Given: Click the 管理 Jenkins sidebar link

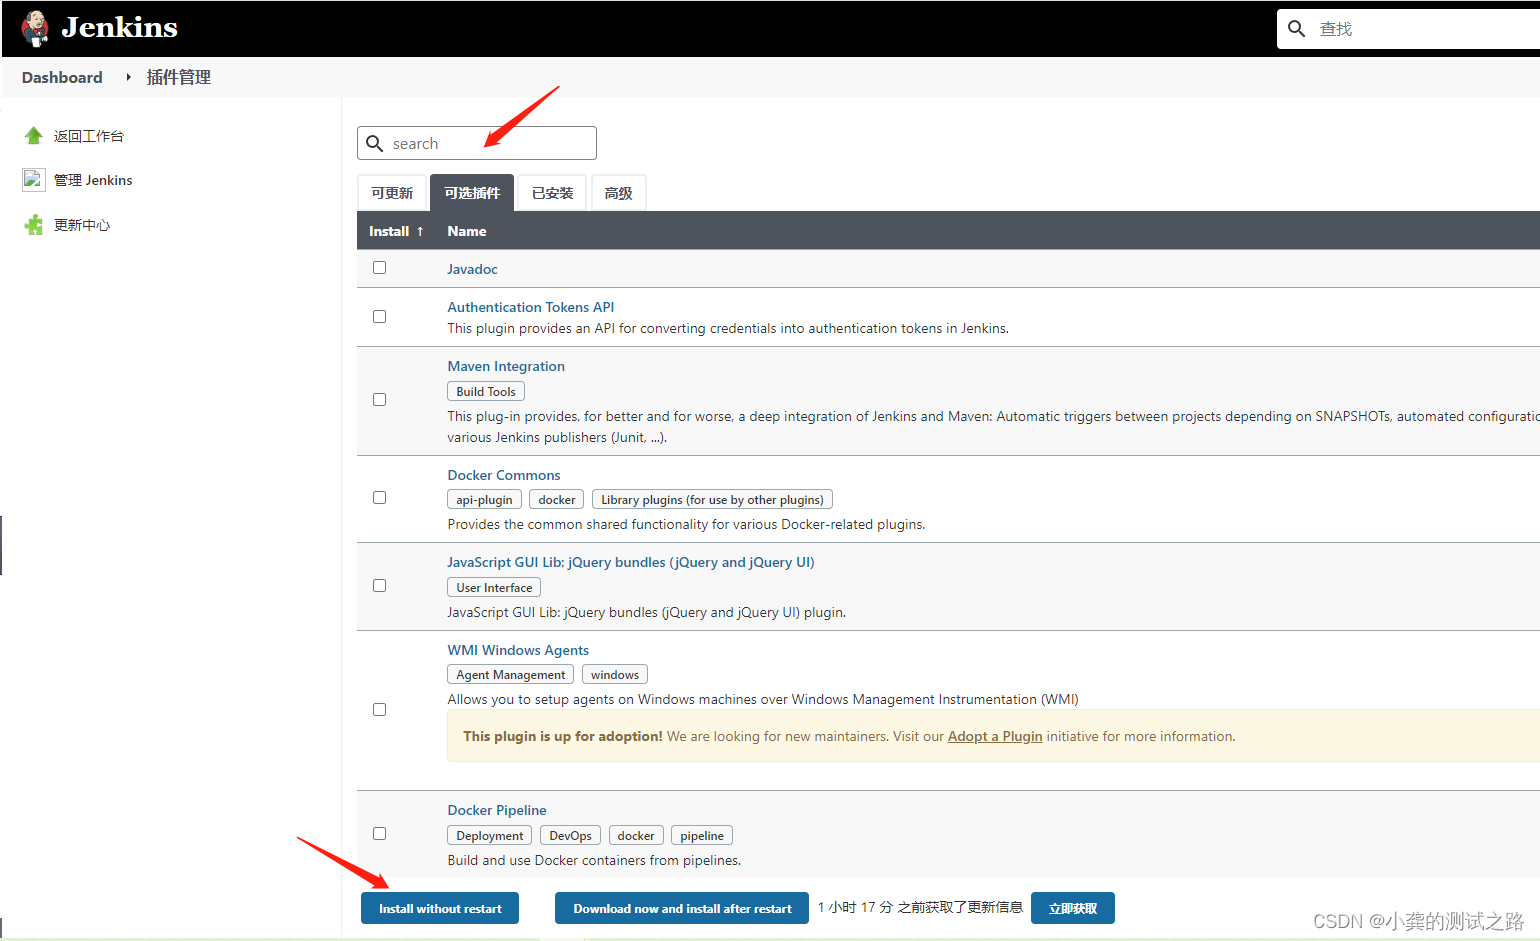Looking at the screenshot, I should (93, 180).
